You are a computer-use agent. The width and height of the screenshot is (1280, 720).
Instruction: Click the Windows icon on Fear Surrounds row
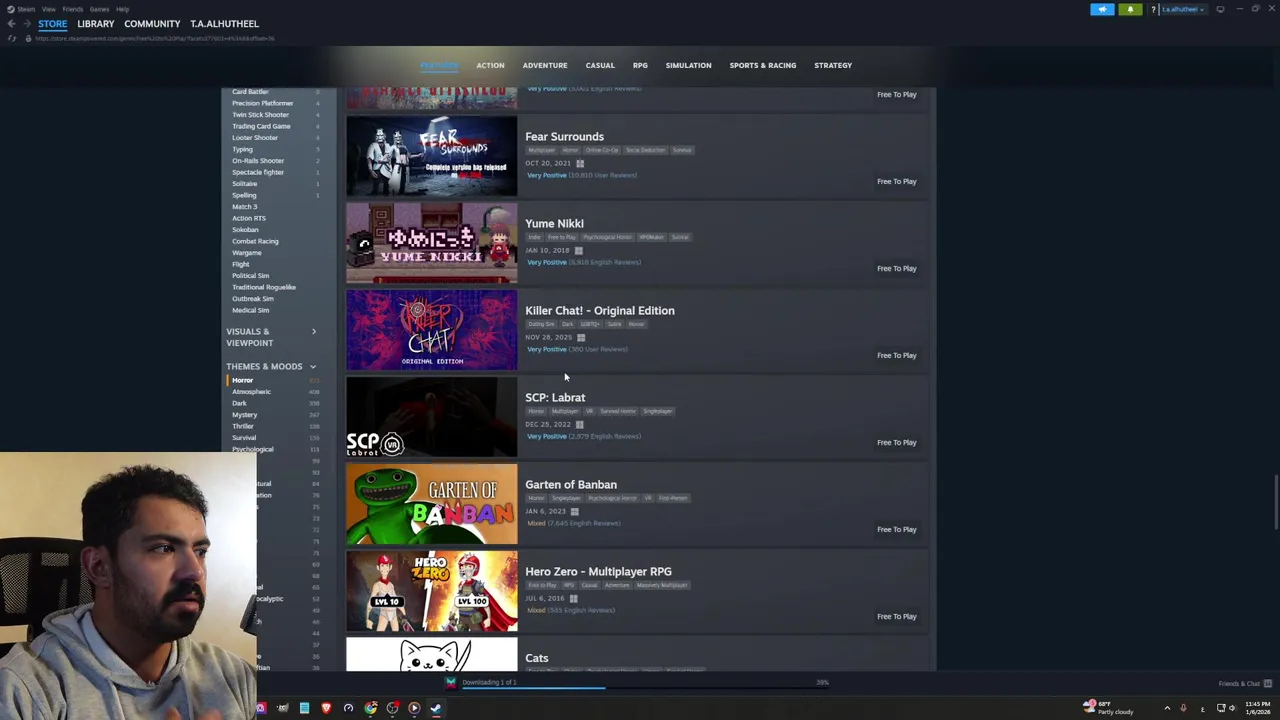(x=579, y=163)
